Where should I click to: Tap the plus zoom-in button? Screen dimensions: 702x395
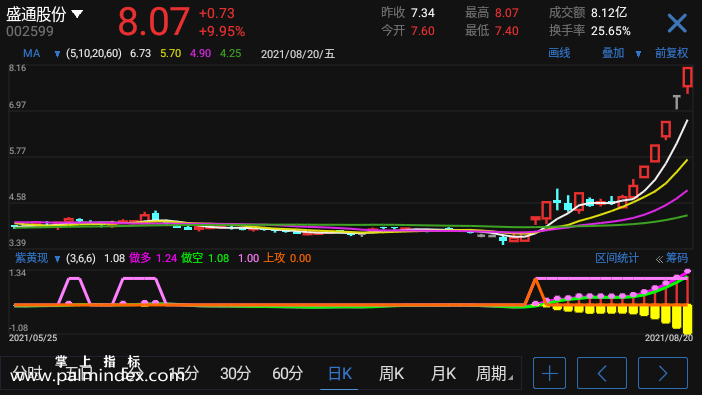tap(549, 373)
